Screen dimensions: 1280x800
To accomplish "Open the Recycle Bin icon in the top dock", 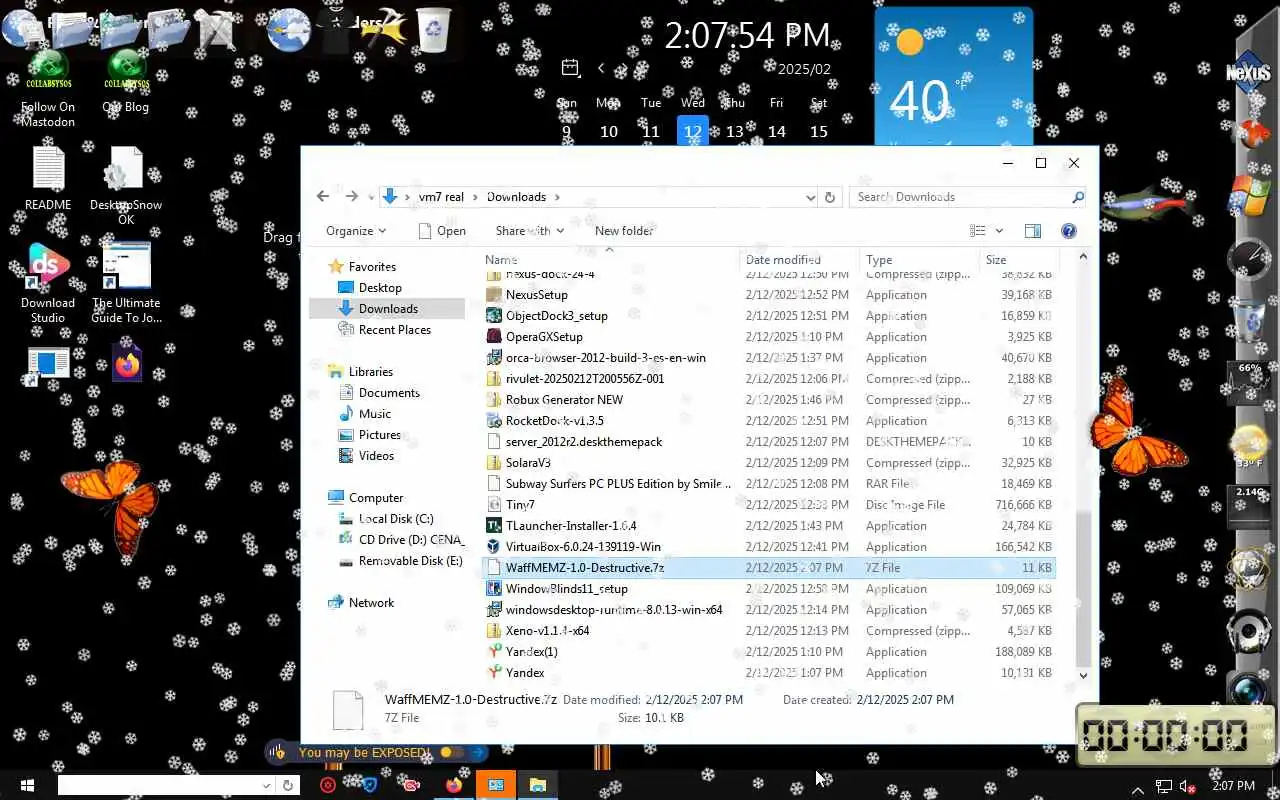I will coord(433,30).
